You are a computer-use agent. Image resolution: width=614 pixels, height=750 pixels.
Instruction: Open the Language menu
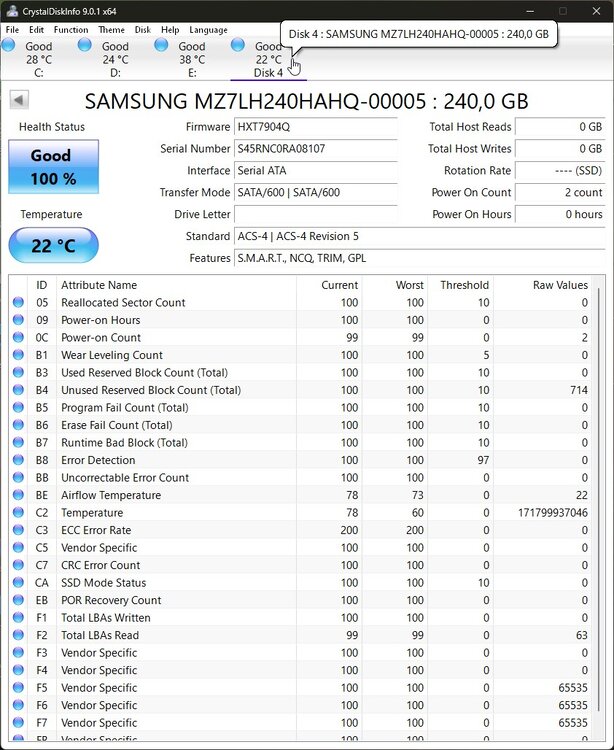(x=208, y=30)
